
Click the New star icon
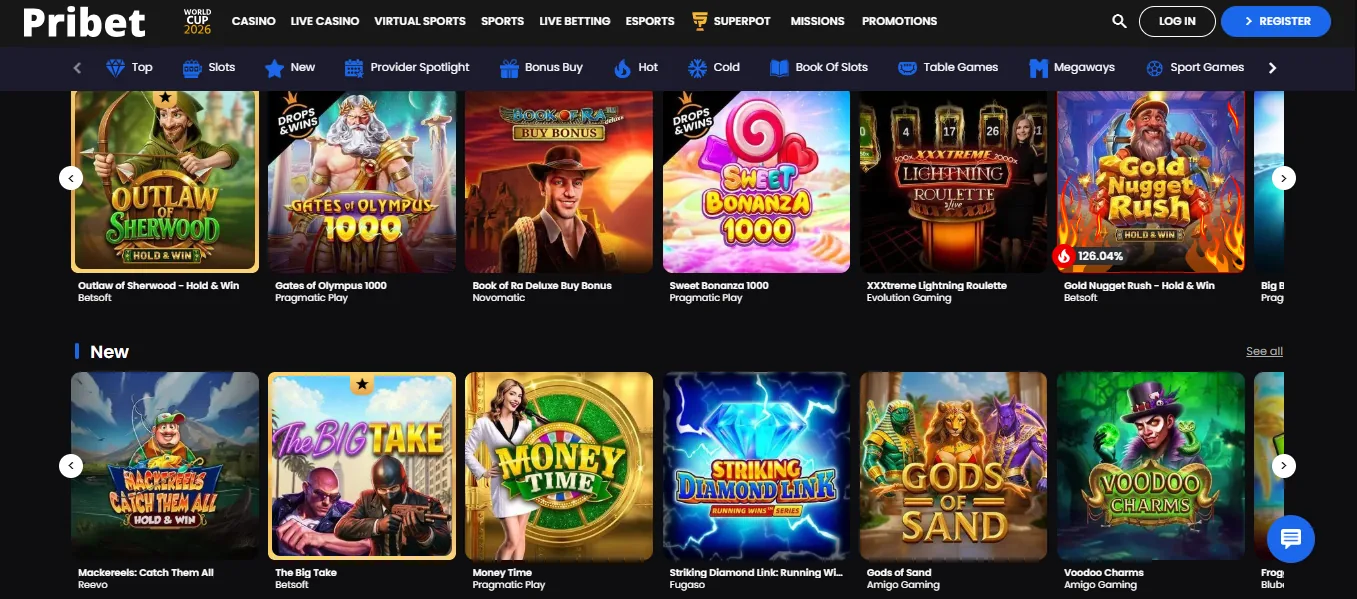[274, 68]
